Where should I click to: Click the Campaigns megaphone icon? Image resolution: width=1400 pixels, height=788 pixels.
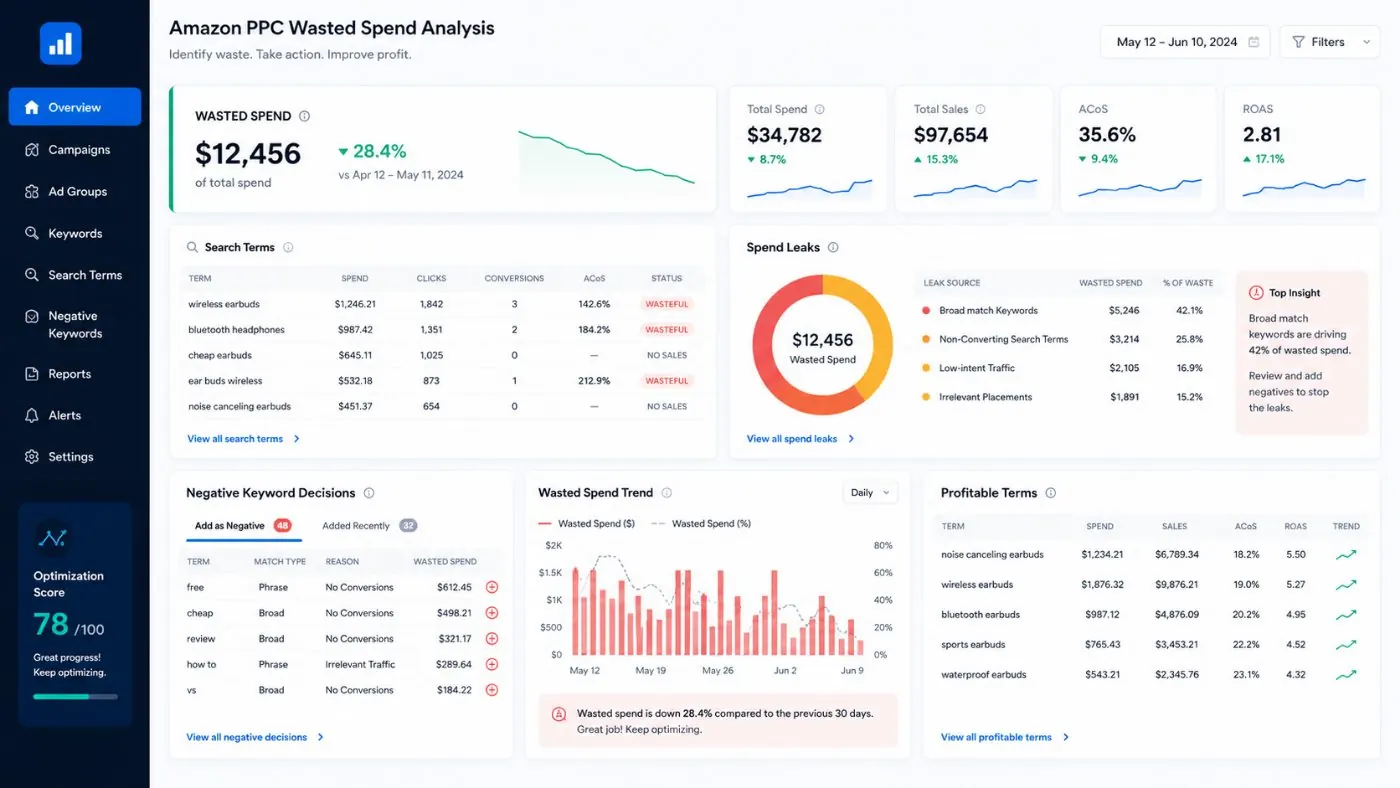[x=31, y=149]
